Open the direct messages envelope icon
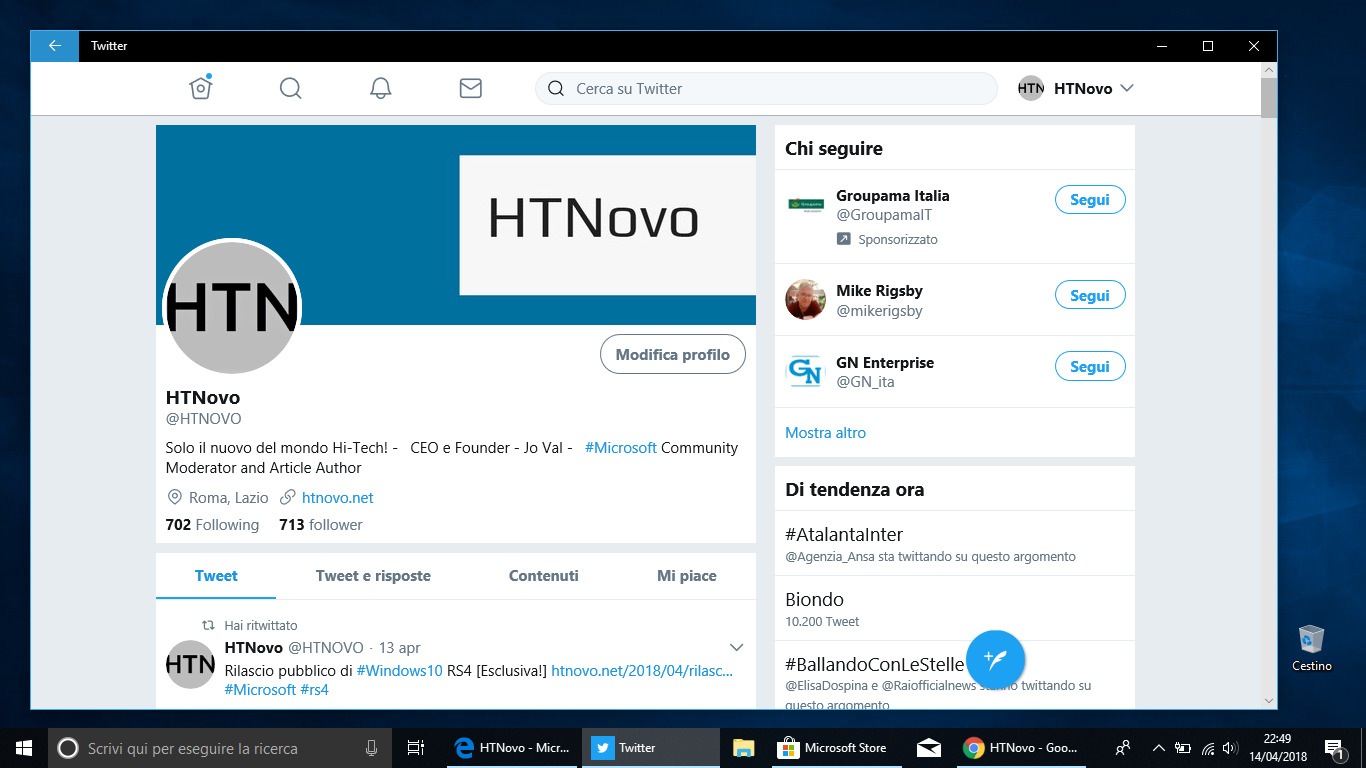 click(470, 88)
